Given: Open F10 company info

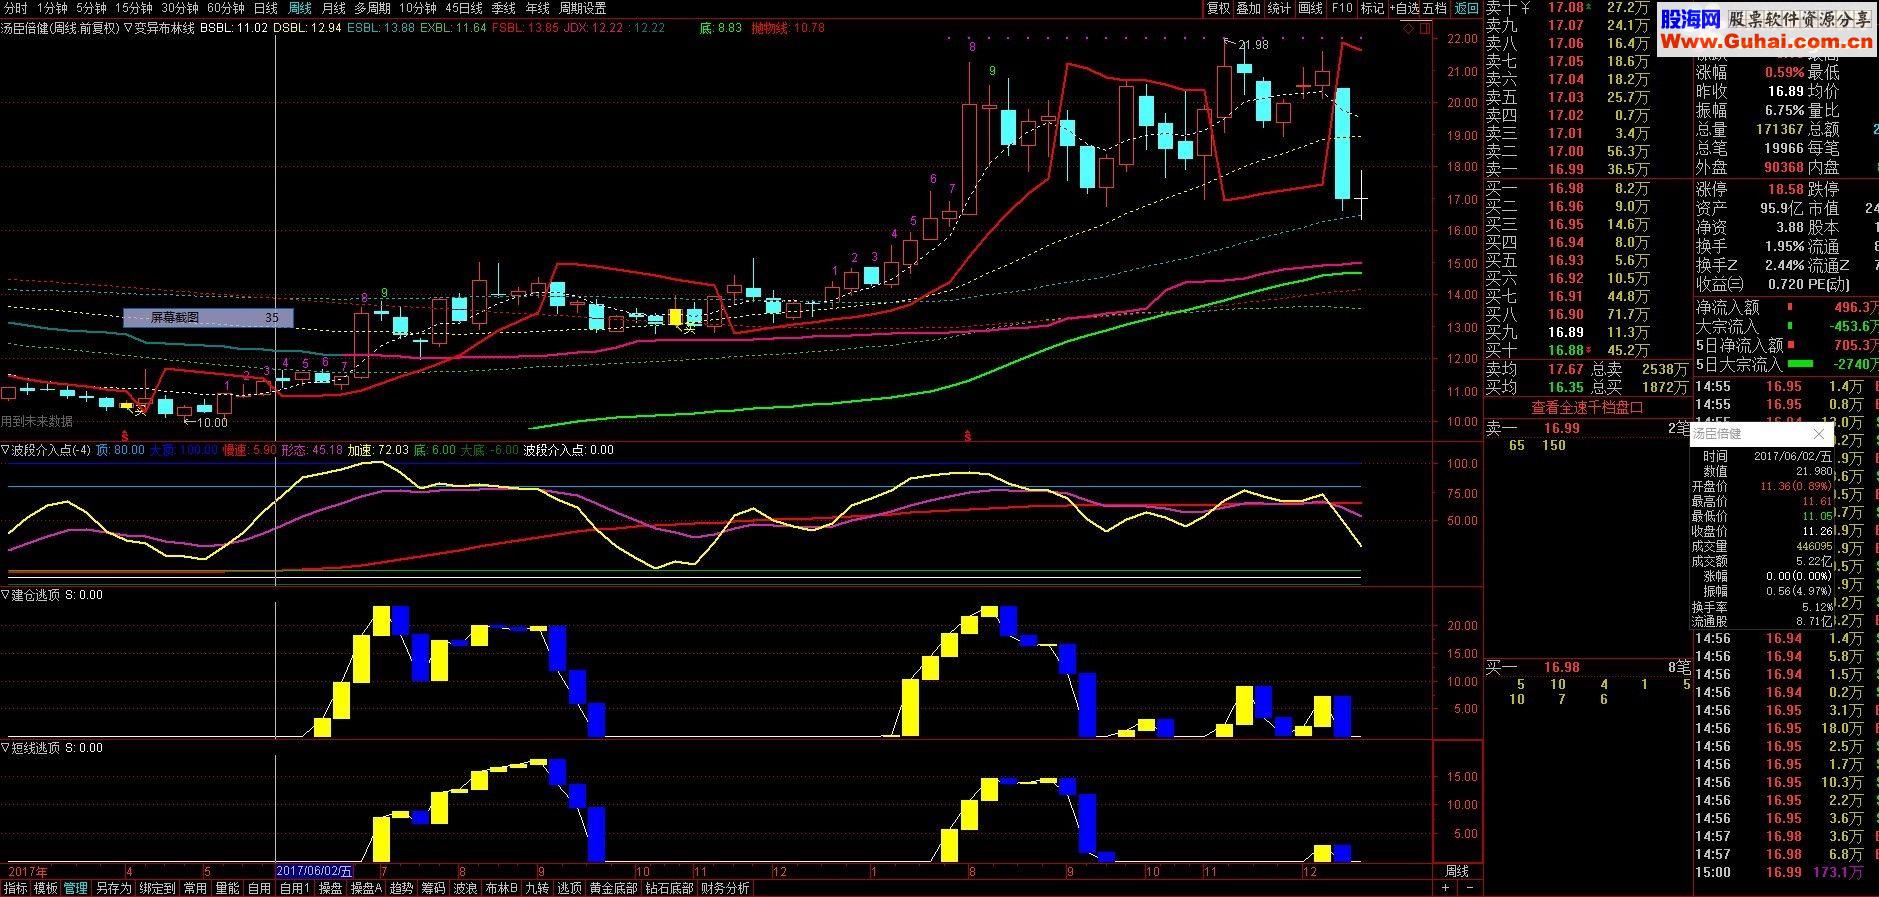Looking at the screenshot, I should [1342, 8].
